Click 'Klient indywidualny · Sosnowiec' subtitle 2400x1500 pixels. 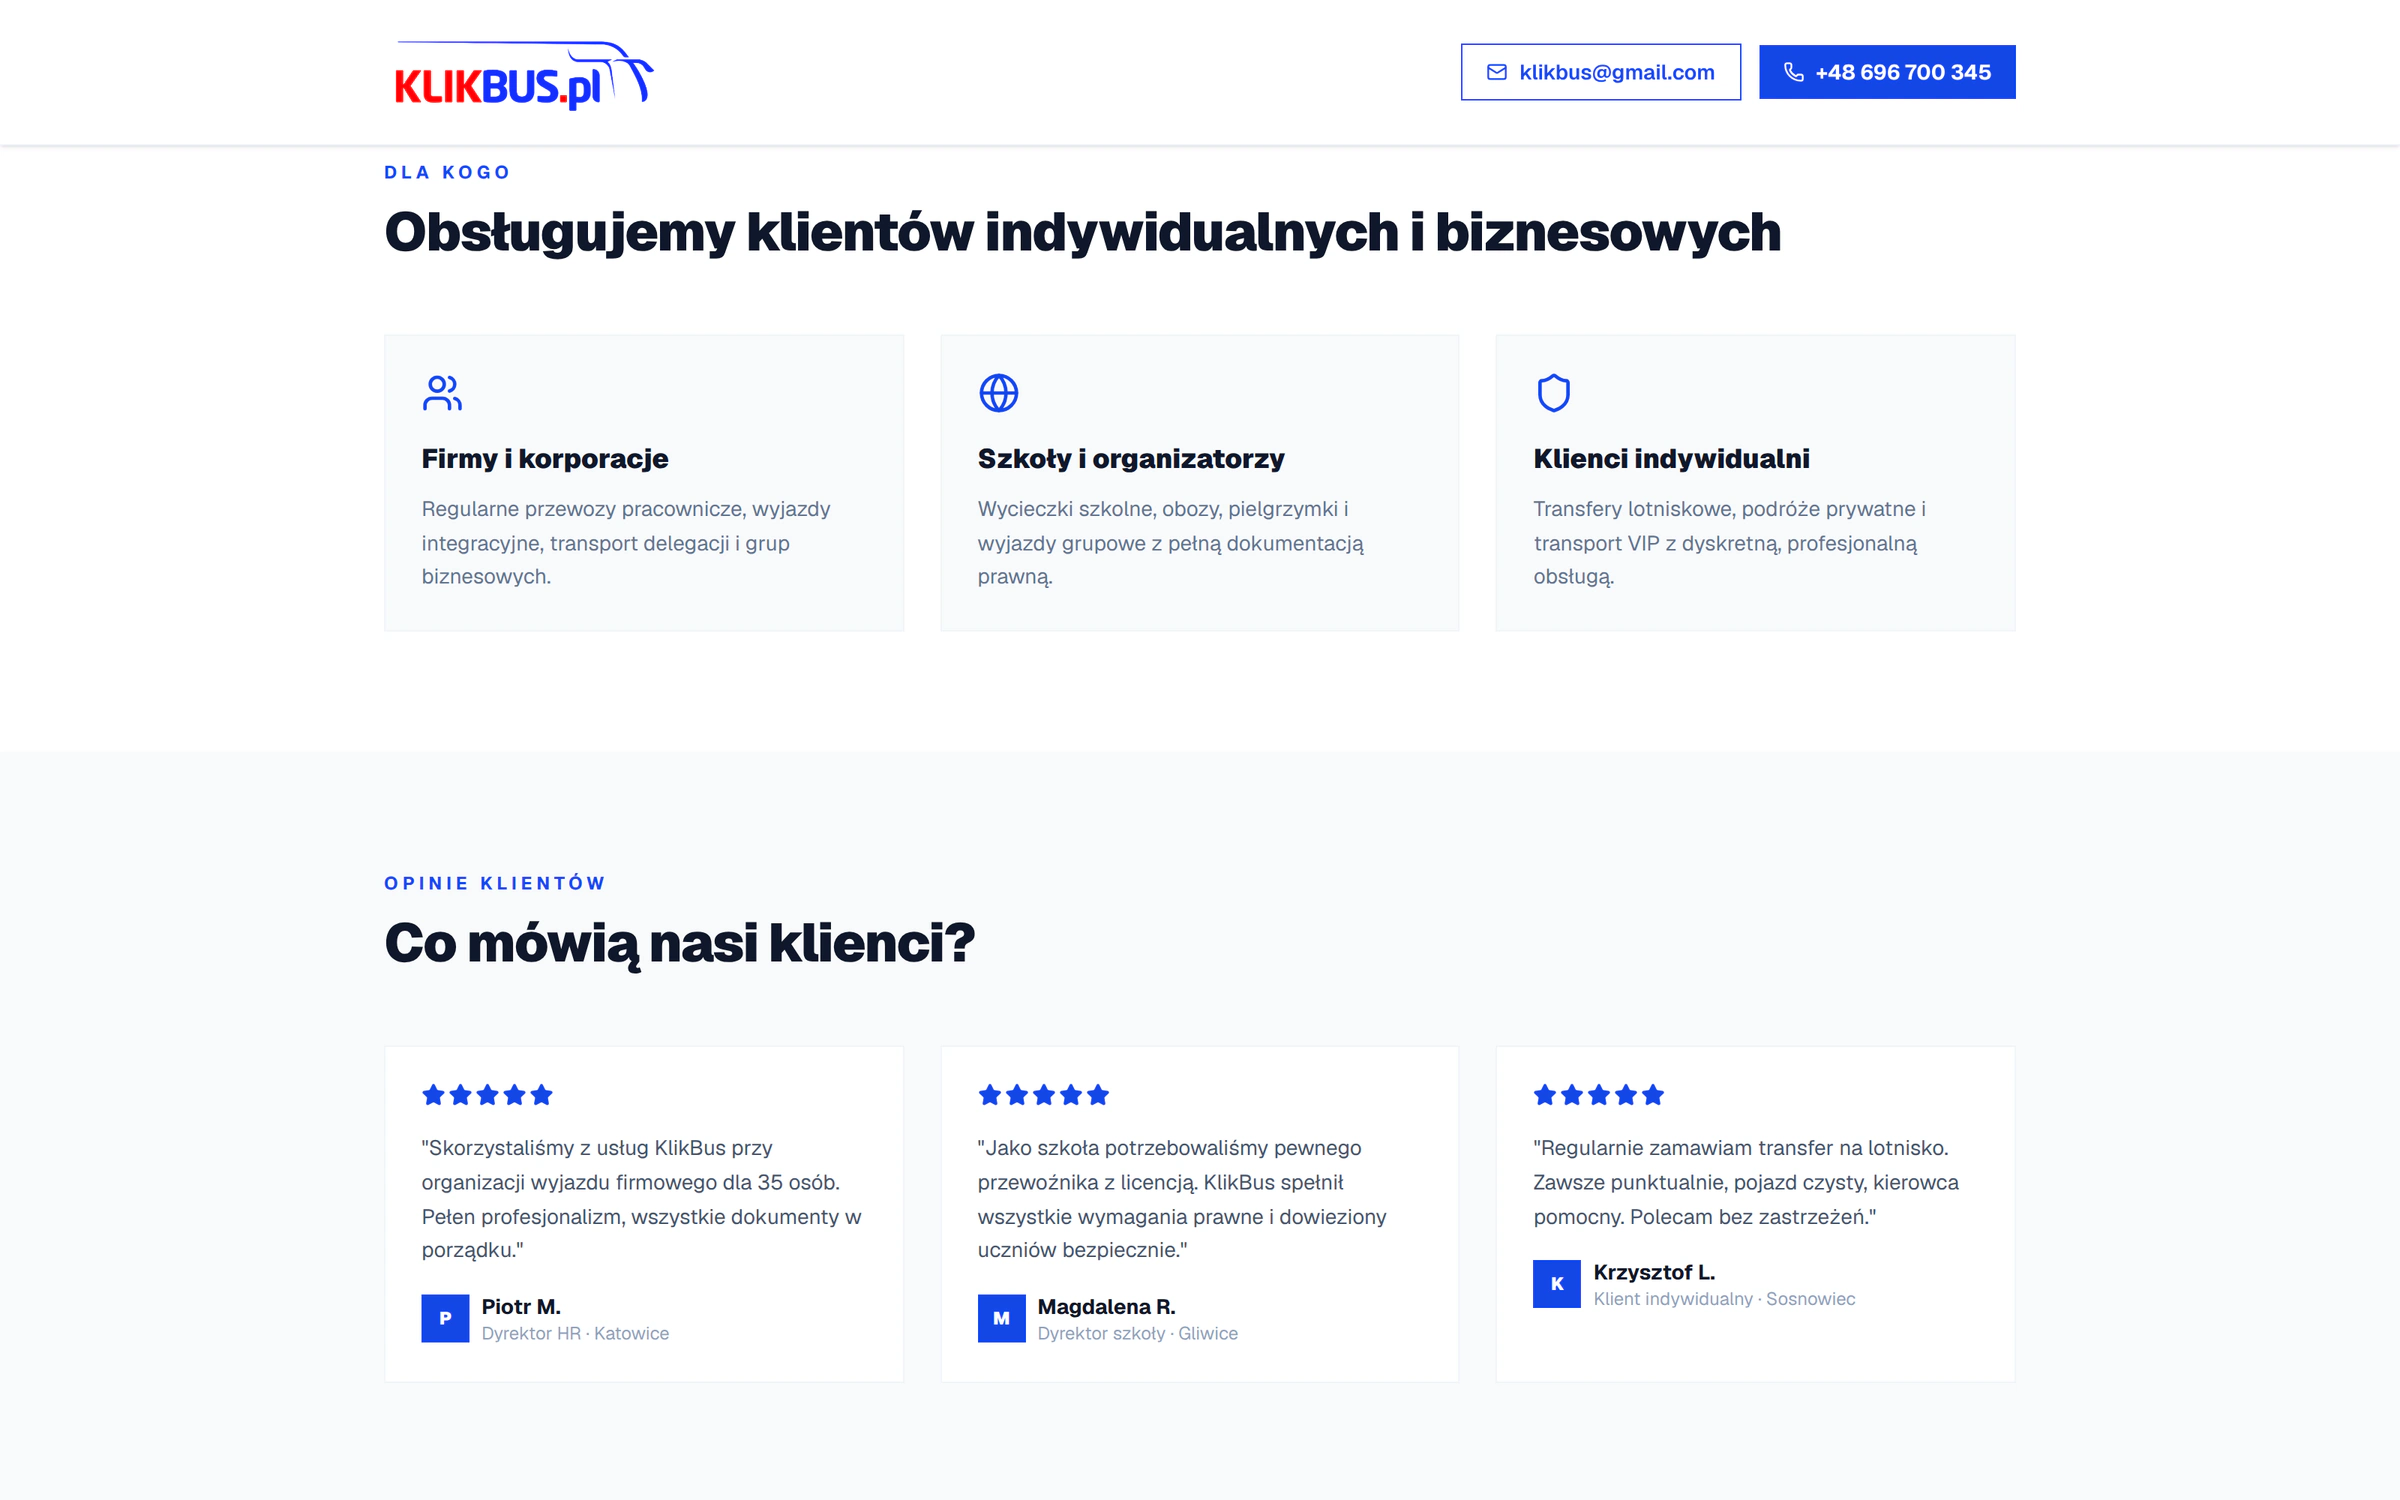coord(1724,1299)
